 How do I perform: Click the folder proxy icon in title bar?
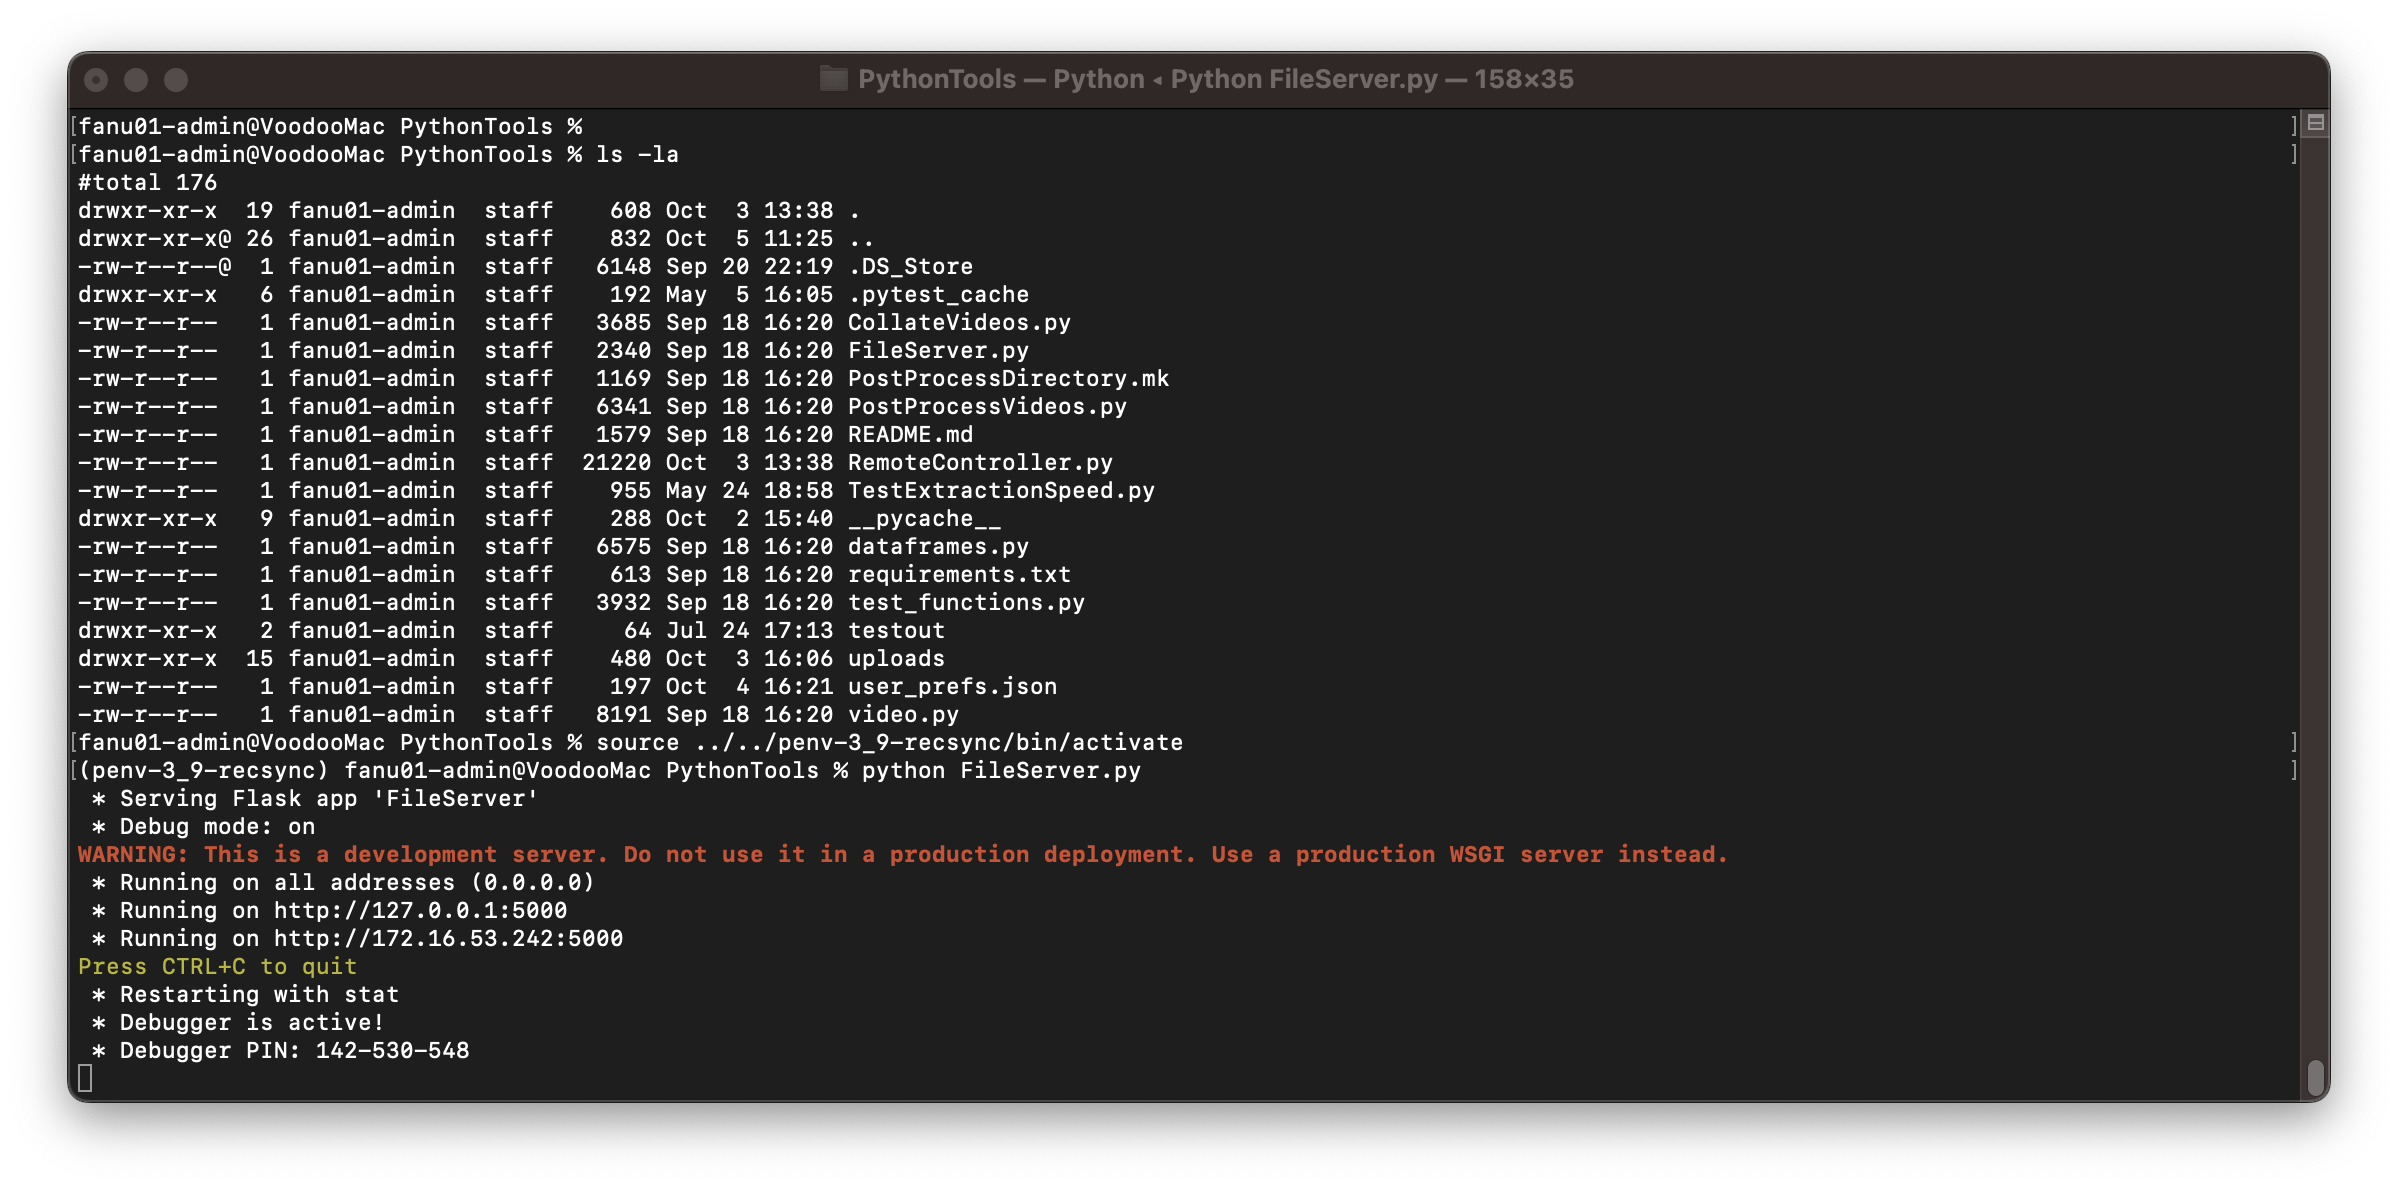[x=833, y=79]
